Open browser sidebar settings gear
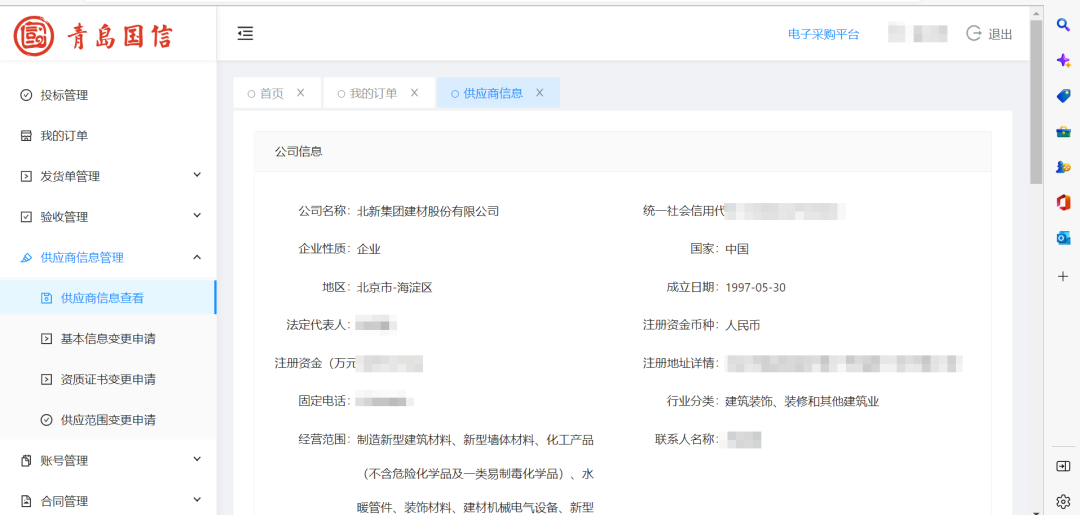Screen dimensions: 1080x515 pyautogui.click(x=1063, y=501)
